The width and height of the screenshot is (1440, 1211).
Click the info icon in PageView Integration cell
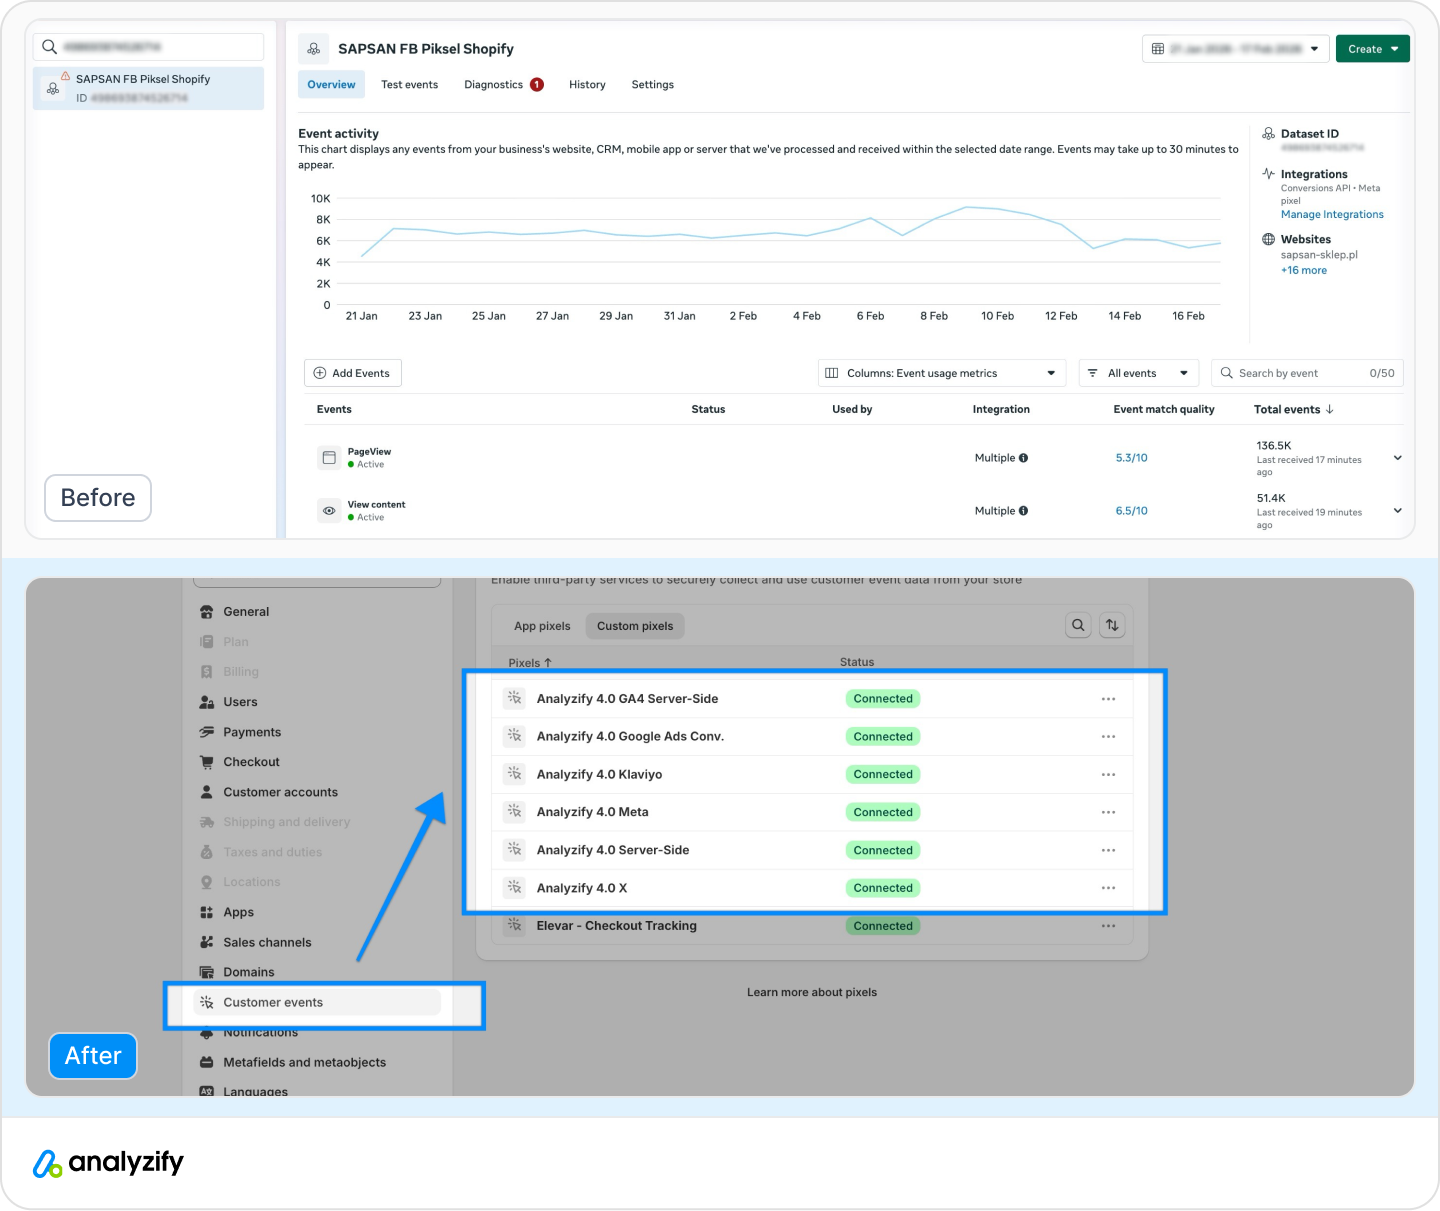pyautogui.click(x=1023, y=458)
